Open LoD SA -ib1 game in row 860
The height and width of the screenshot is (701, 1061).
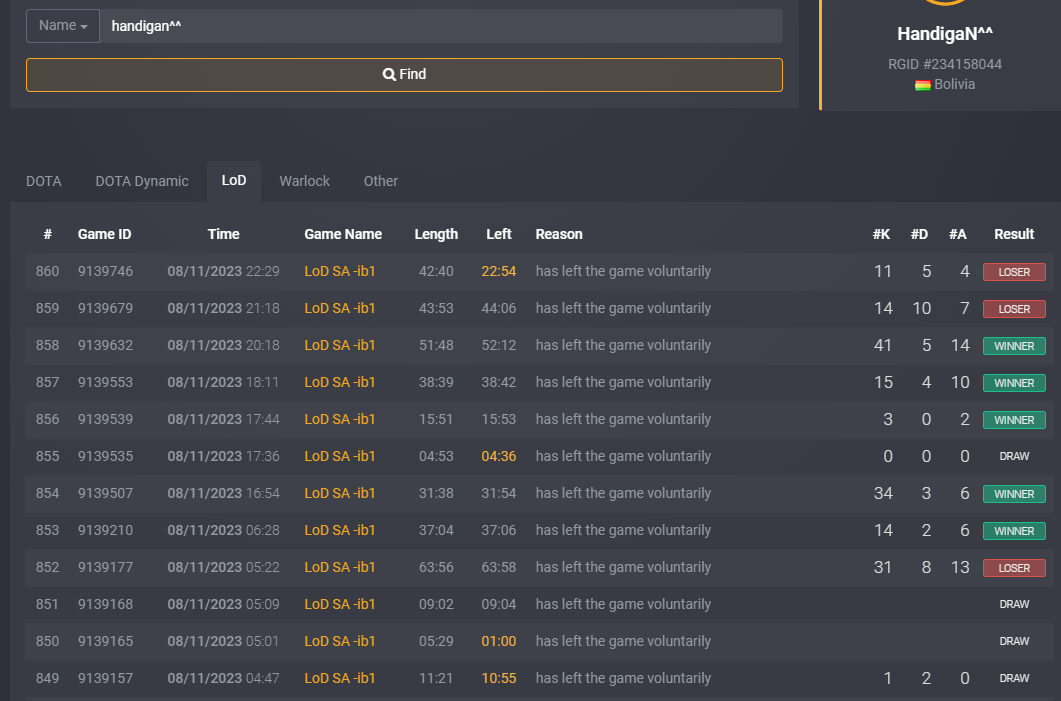click(340, 271)
